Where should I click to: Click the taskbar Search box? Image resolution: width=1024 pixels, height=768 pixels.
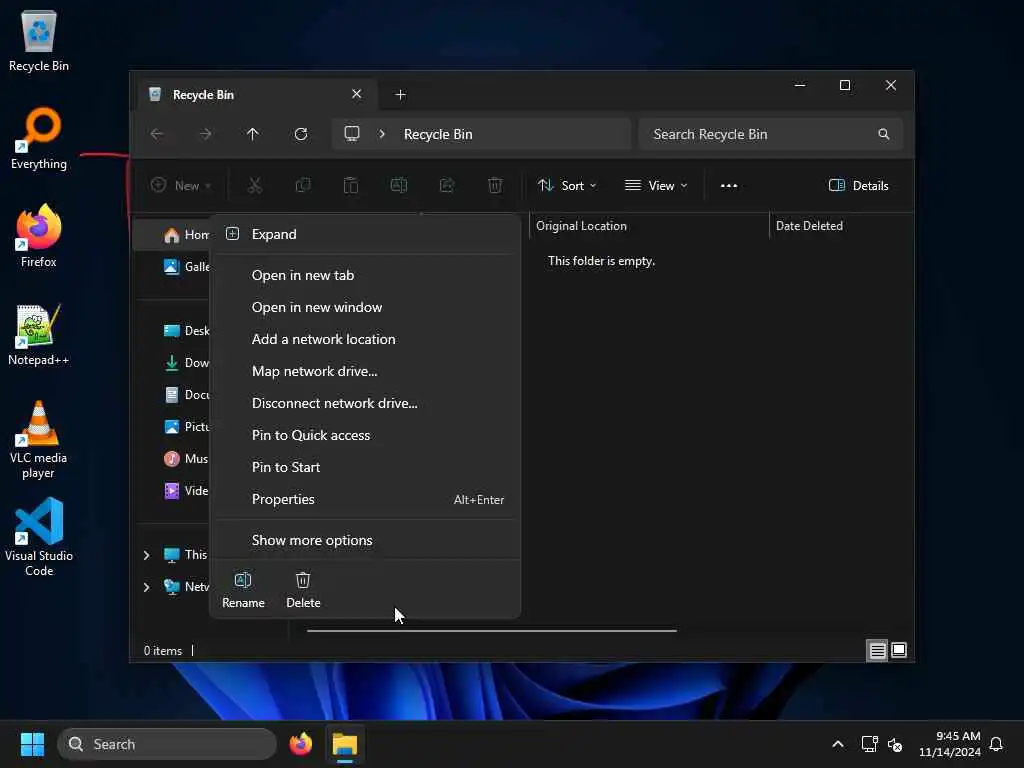click(167, 744)
